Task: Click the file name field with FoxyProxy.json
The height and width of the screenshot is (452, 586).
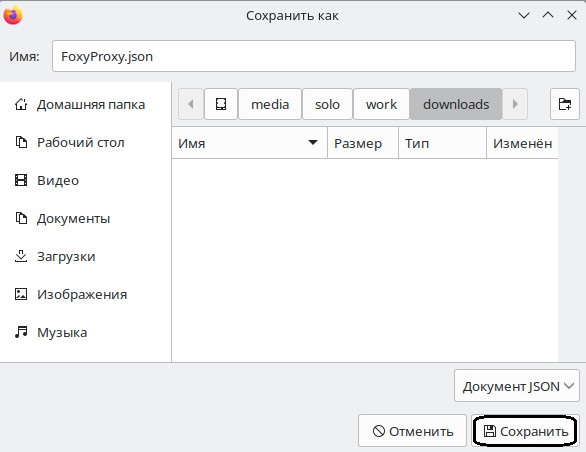Action: coord(314,56)
